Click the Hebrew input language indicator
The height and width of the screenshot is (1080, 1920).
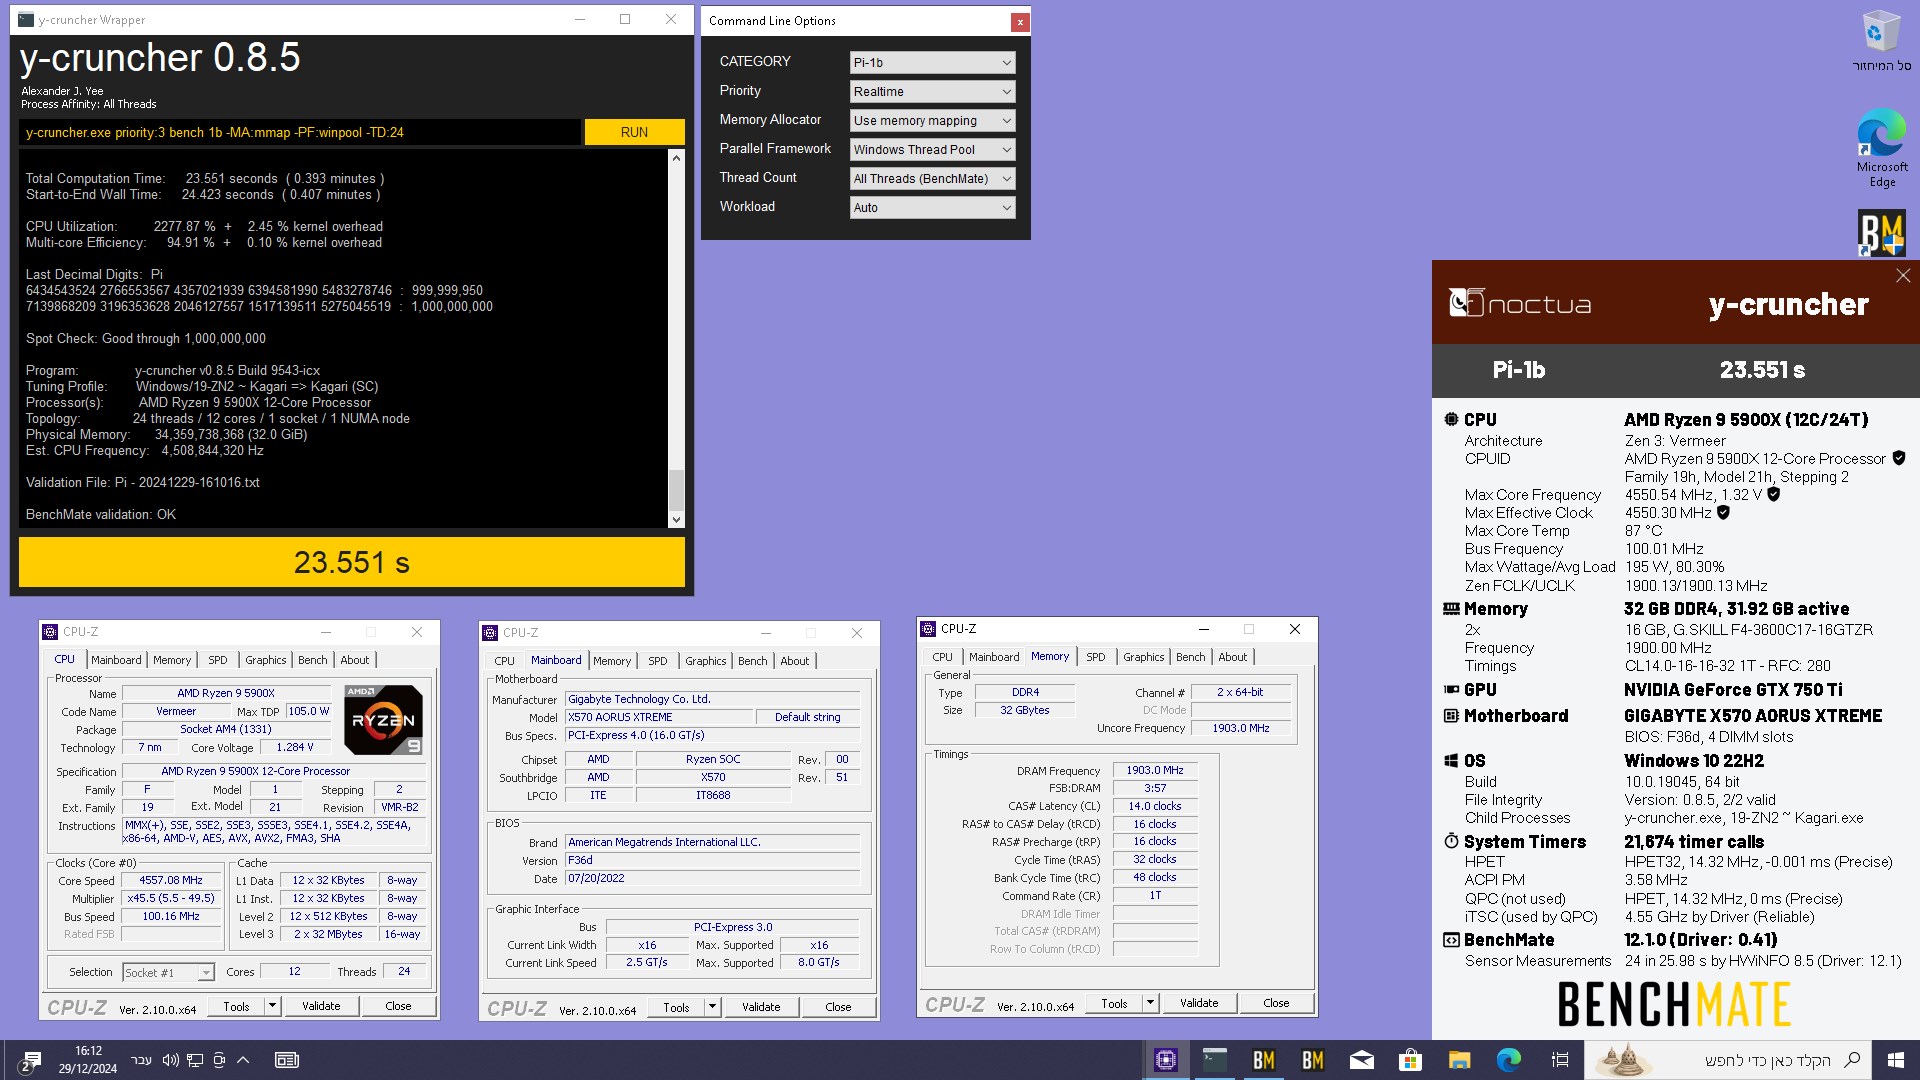(x=142, y=1060)
